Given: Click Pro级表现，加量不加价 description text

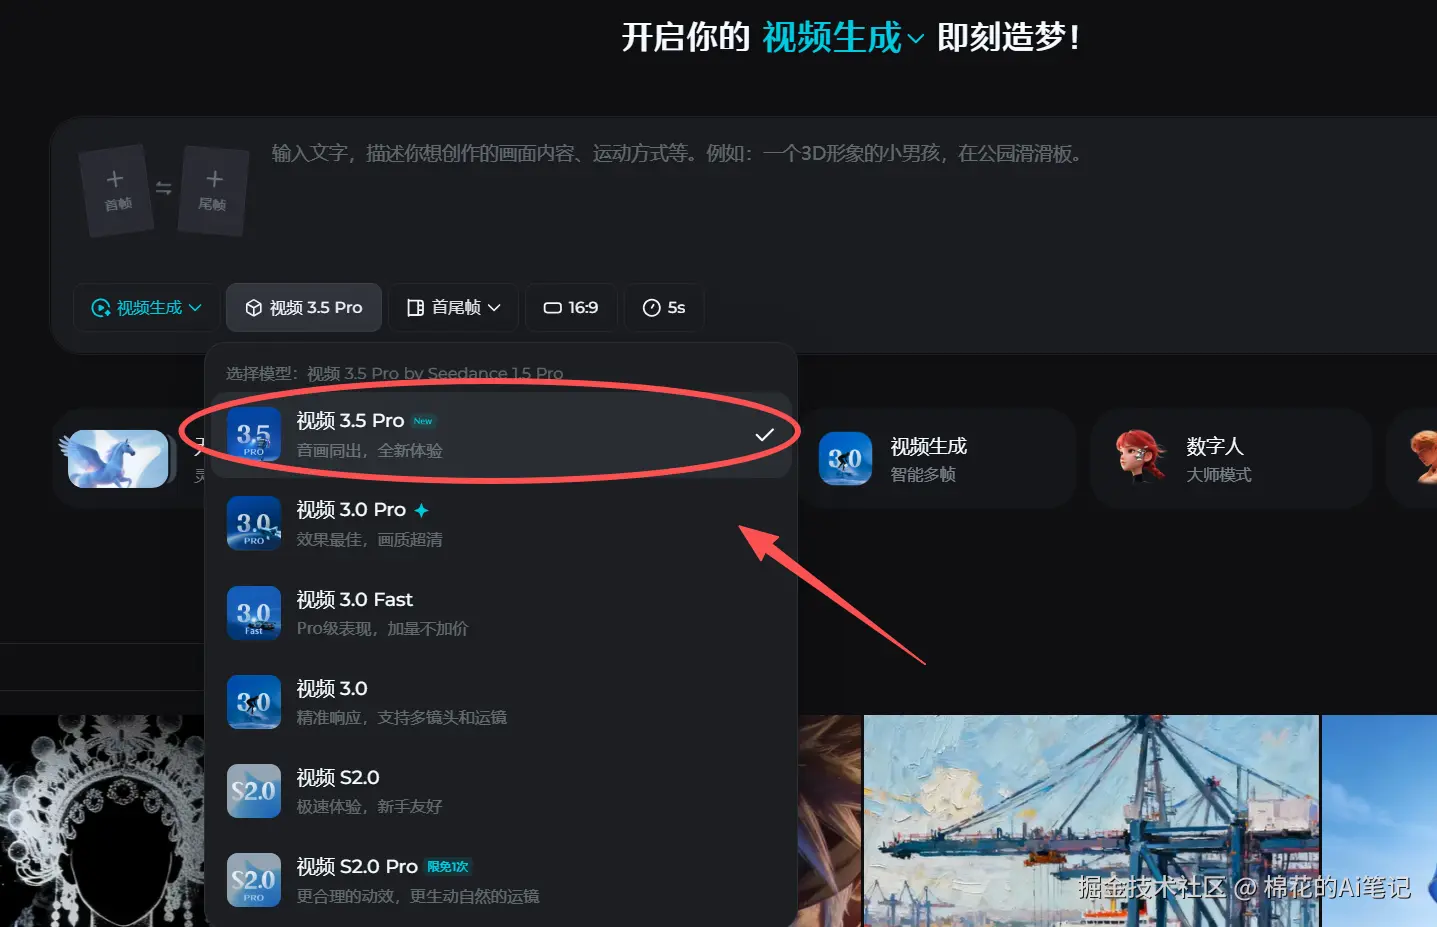Looking at the screenshot, I should (x=382, y=629).
